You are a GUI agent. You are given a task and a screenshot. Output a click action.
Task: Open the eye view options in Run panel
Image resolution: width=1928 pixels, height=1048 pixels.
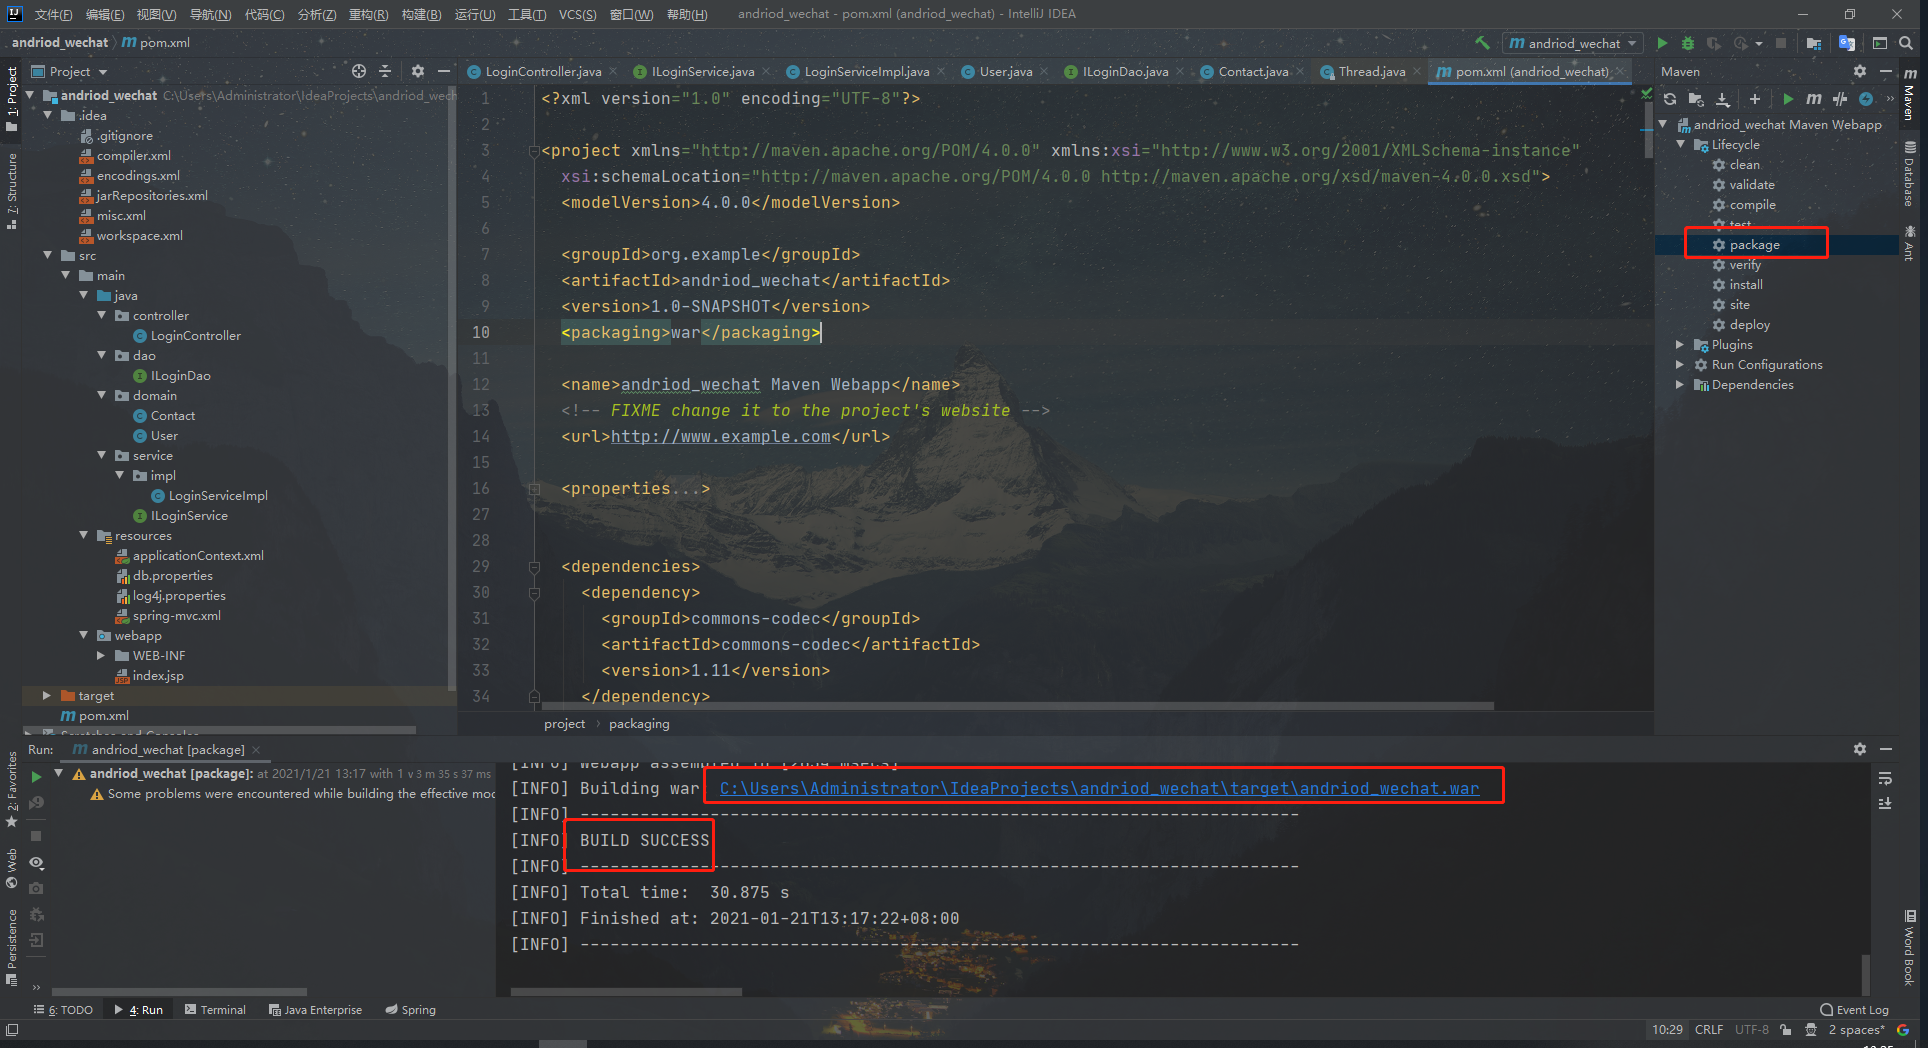[x=36, y=862]
